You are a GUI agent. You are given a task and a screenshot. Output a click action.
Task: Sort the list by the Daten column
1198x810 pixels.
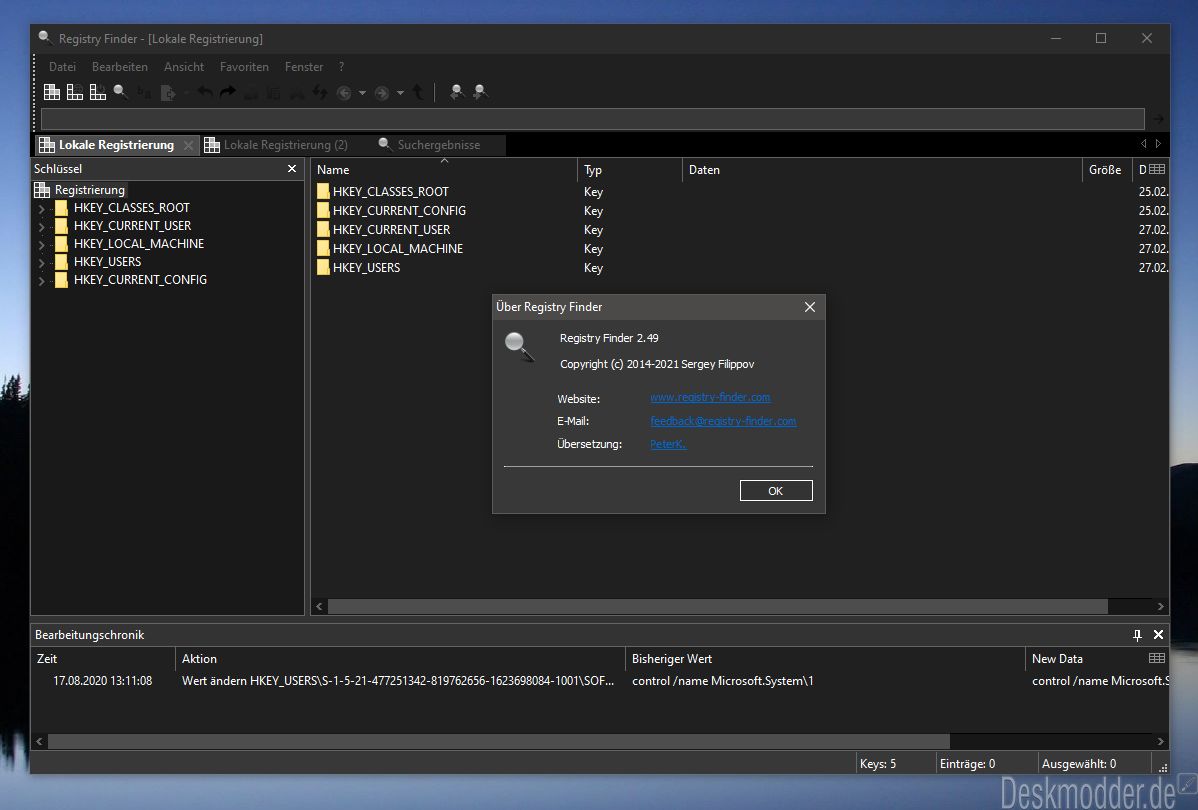(882, 170)
